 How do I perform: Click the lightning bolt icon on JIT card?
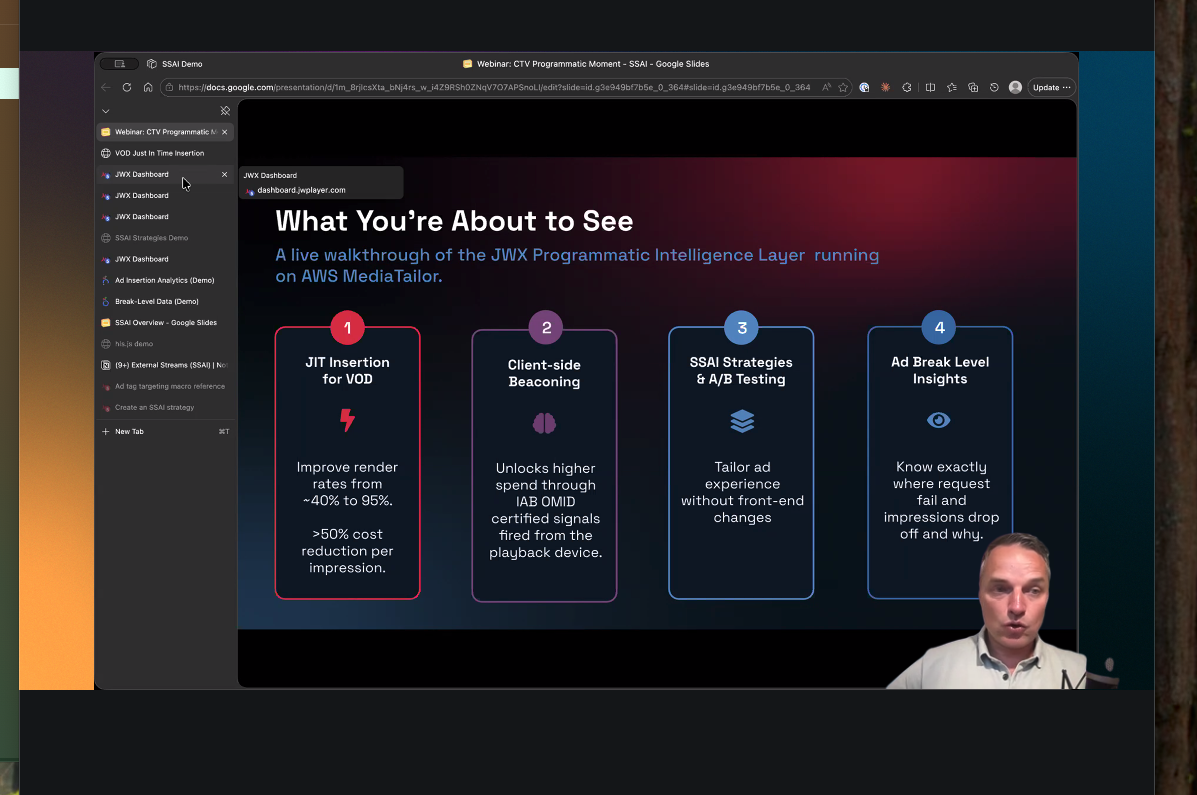click(347, 420)
